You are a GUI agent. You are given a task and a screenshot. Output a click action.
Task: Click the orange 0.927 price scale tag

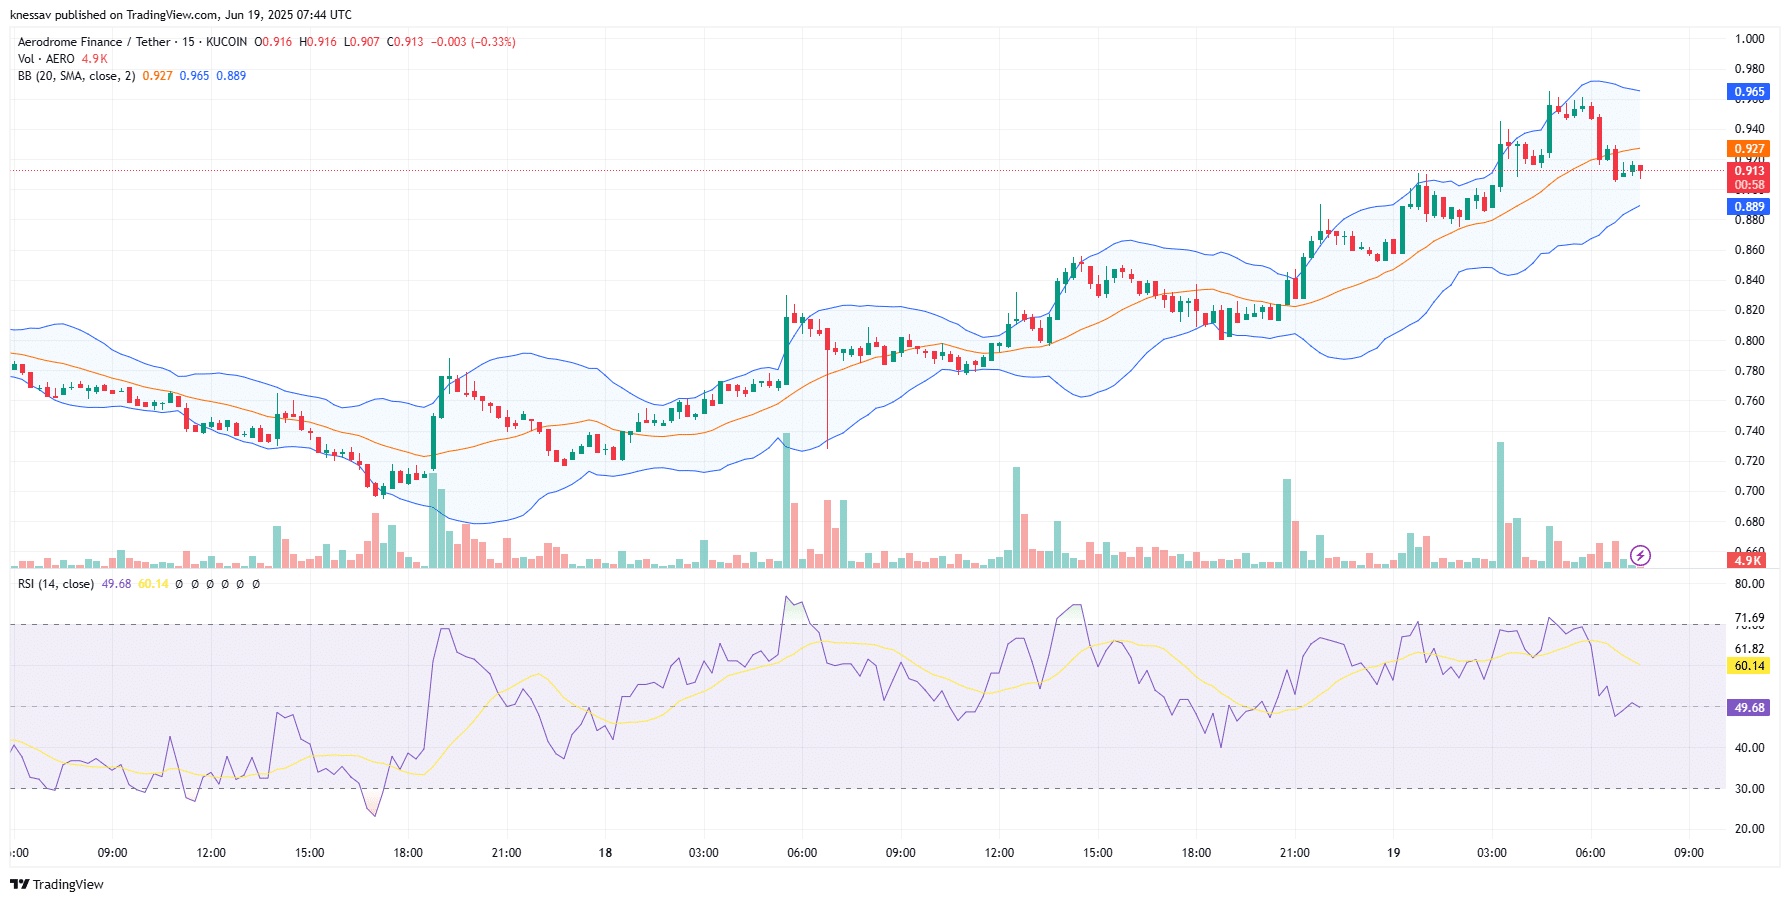coord(1749,149)
